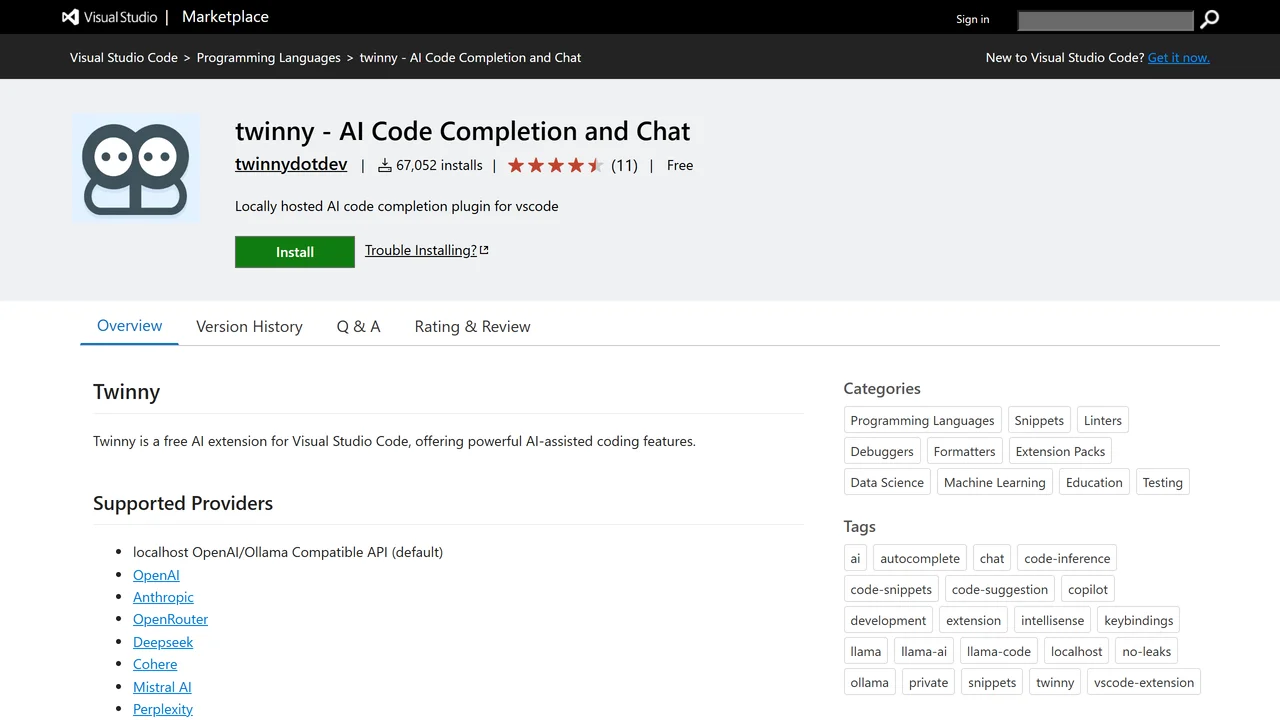Open the twinny extension logo image

click(136, 168)
